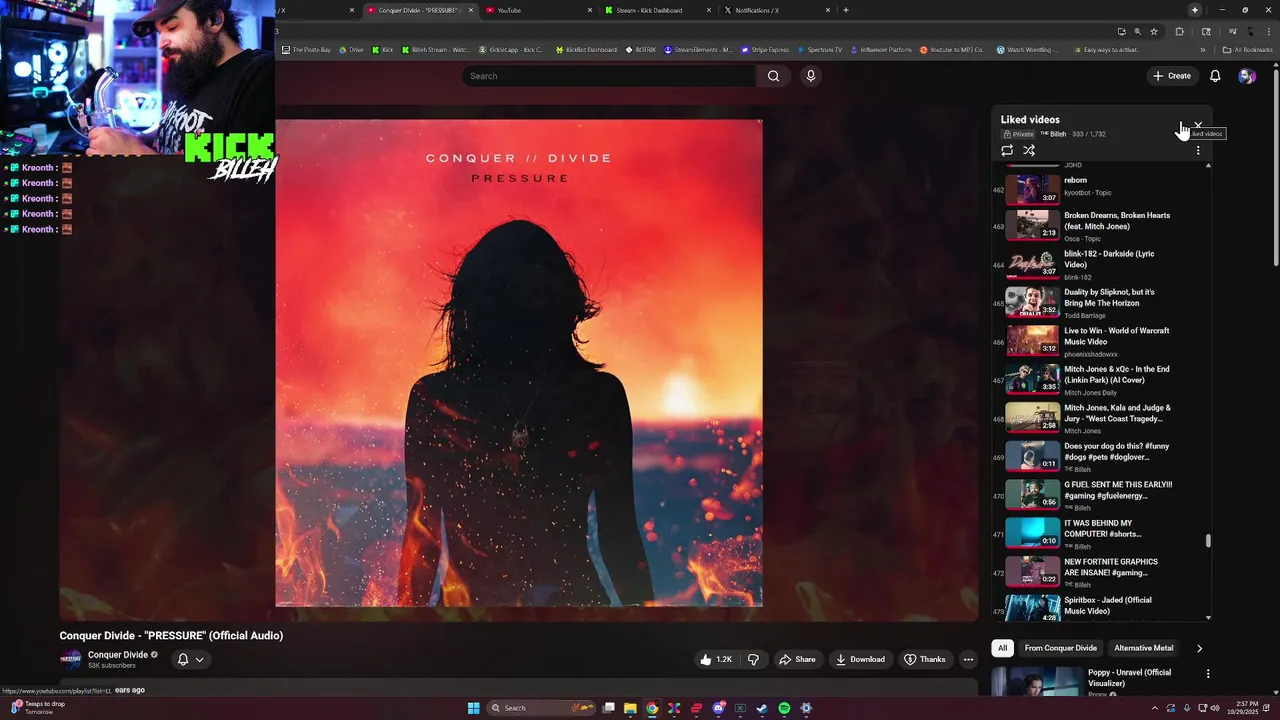The image size is (1280, 720).
Task: Click the taskbar Search box
Action: click(540, 708)
